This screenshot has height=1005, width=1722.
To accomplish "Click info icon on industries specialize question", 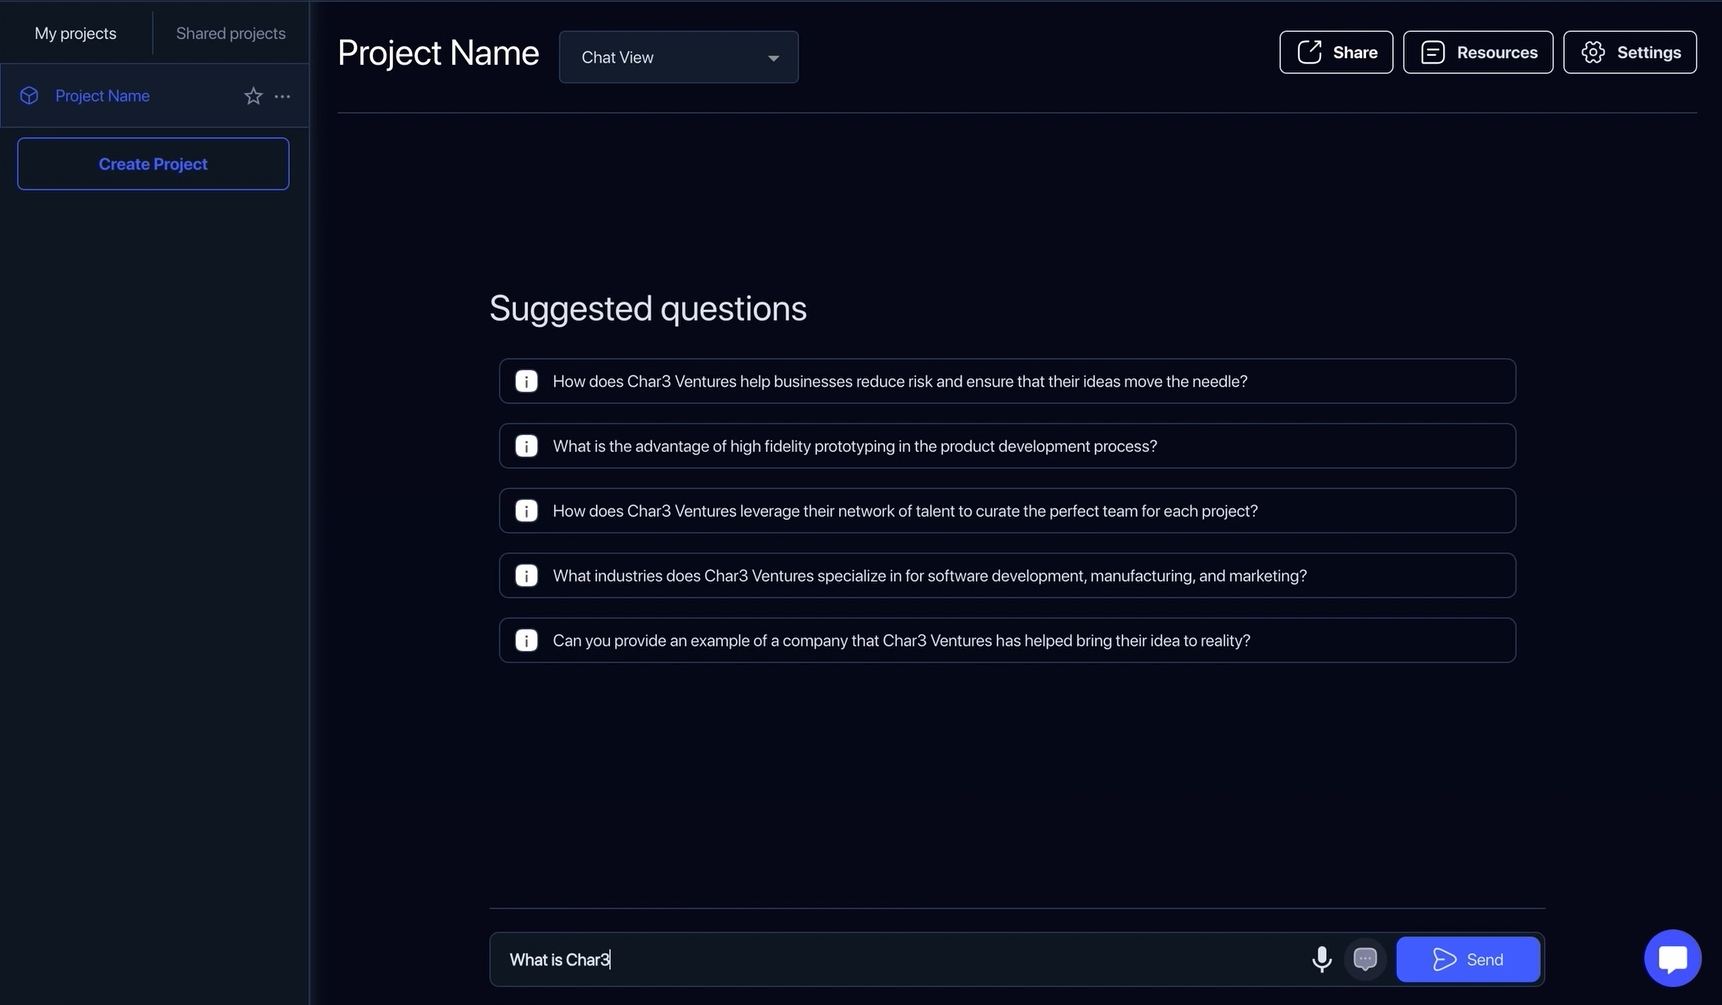I will click(x=526, y=576).
